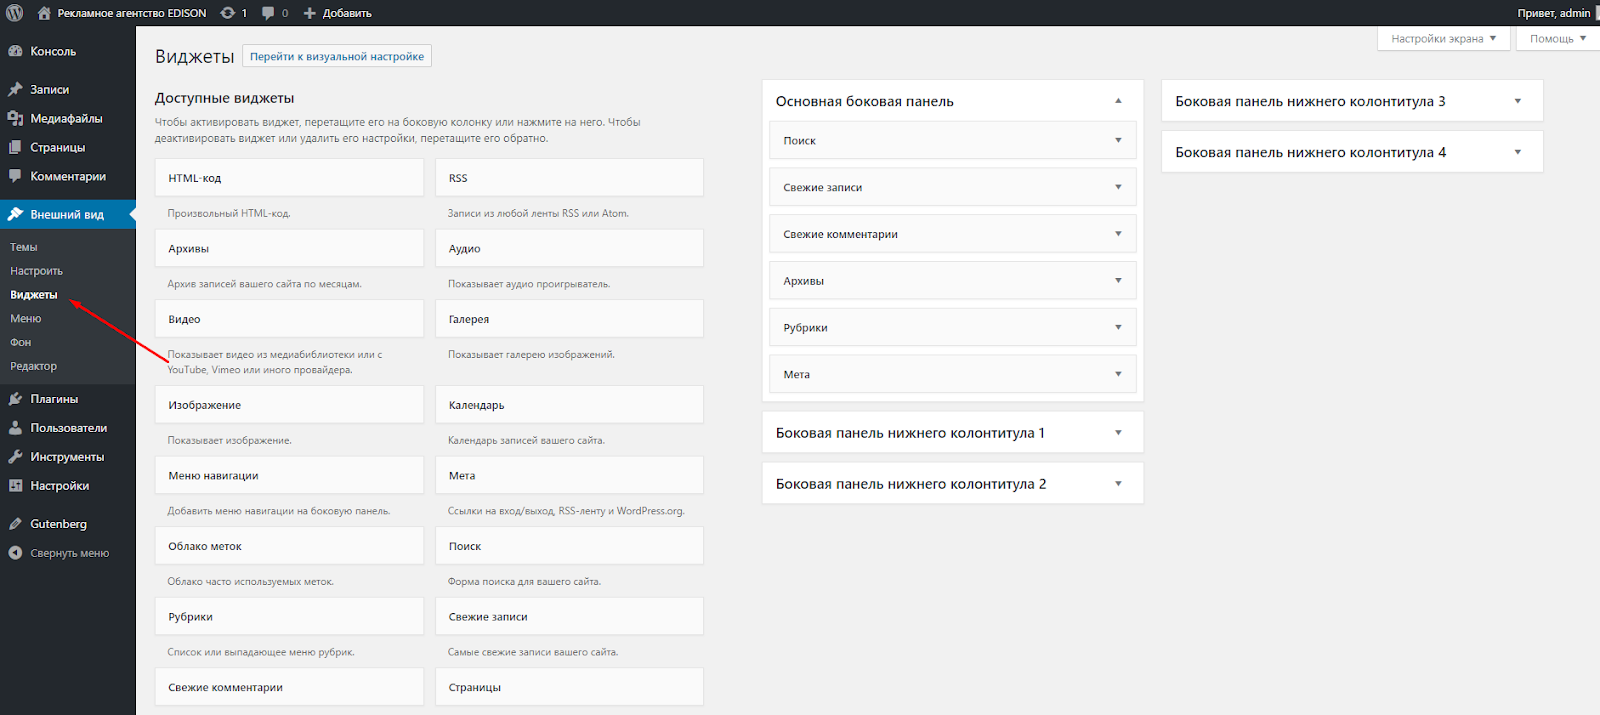Select the Меню навигации available widget

point(289,476)
